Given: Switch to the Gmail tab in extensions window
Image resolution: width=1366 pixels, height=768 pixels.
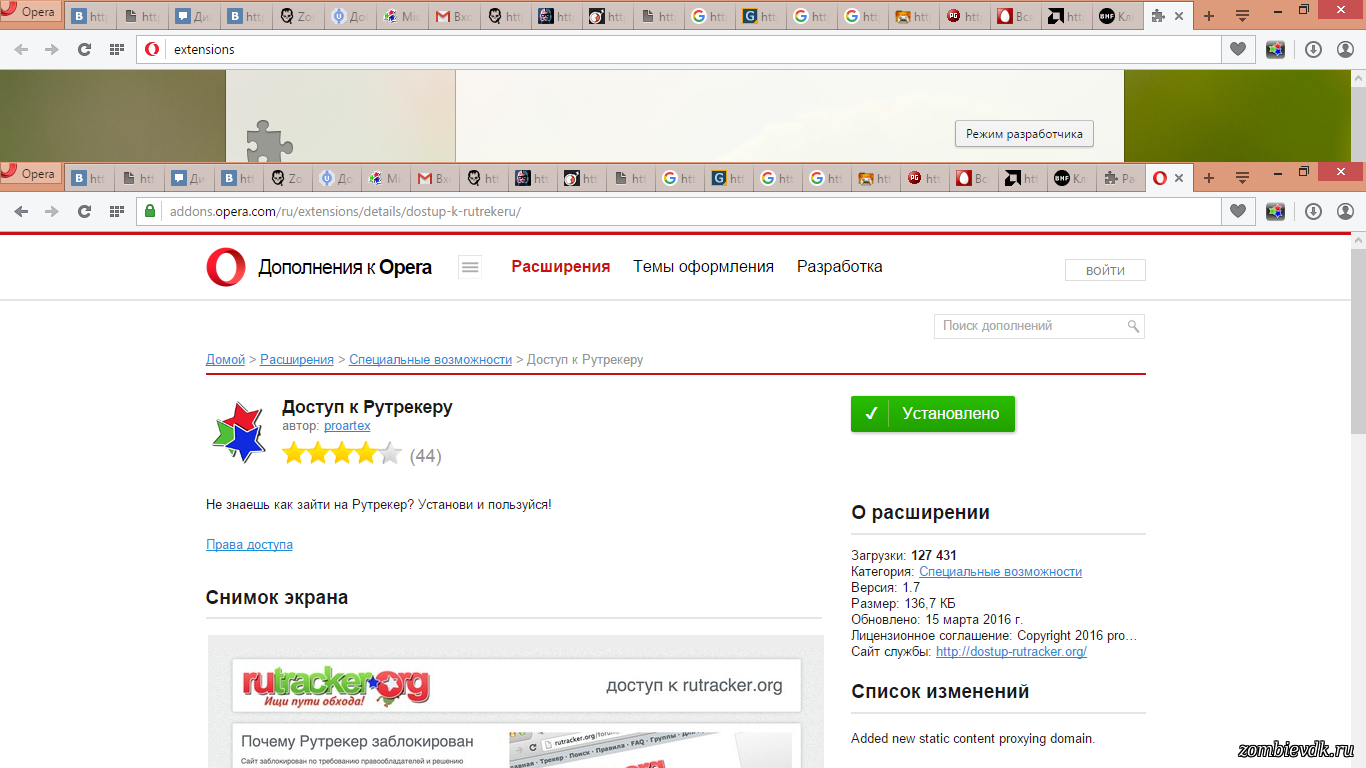Looking at the screenshot, I should point(453,16).
